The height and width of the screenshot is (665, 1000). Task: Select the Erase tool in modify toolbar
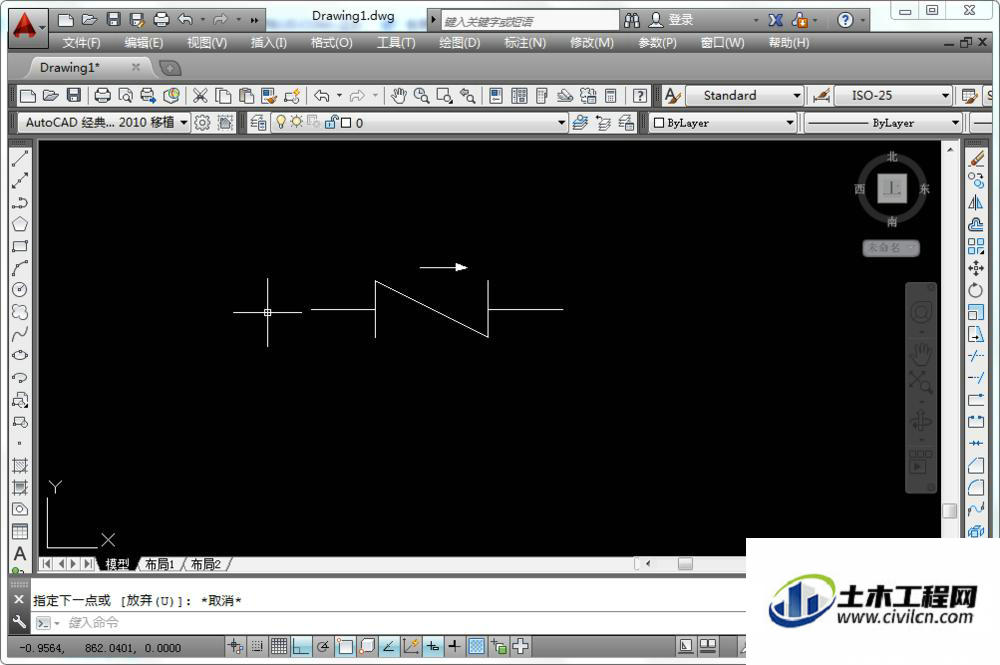tap(976, 159)
